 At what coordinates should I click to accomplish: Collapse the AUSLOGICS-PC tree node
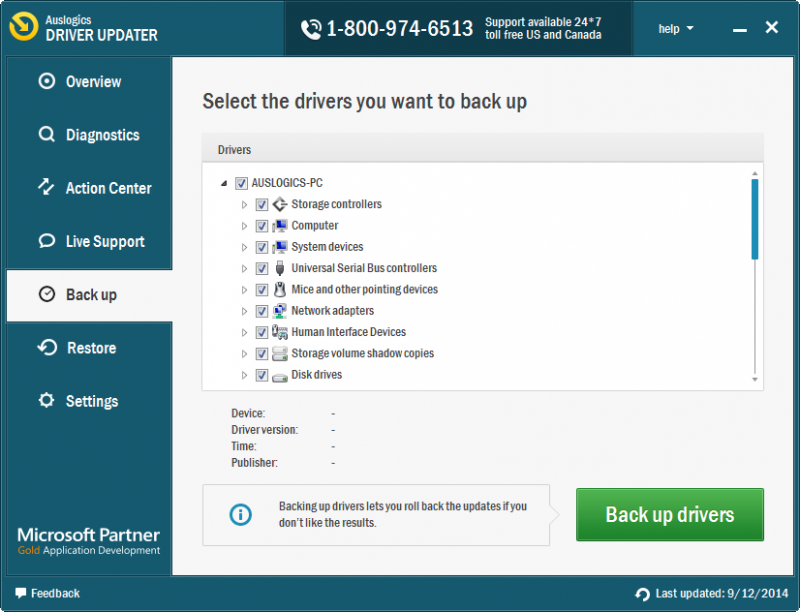(224, 183)
